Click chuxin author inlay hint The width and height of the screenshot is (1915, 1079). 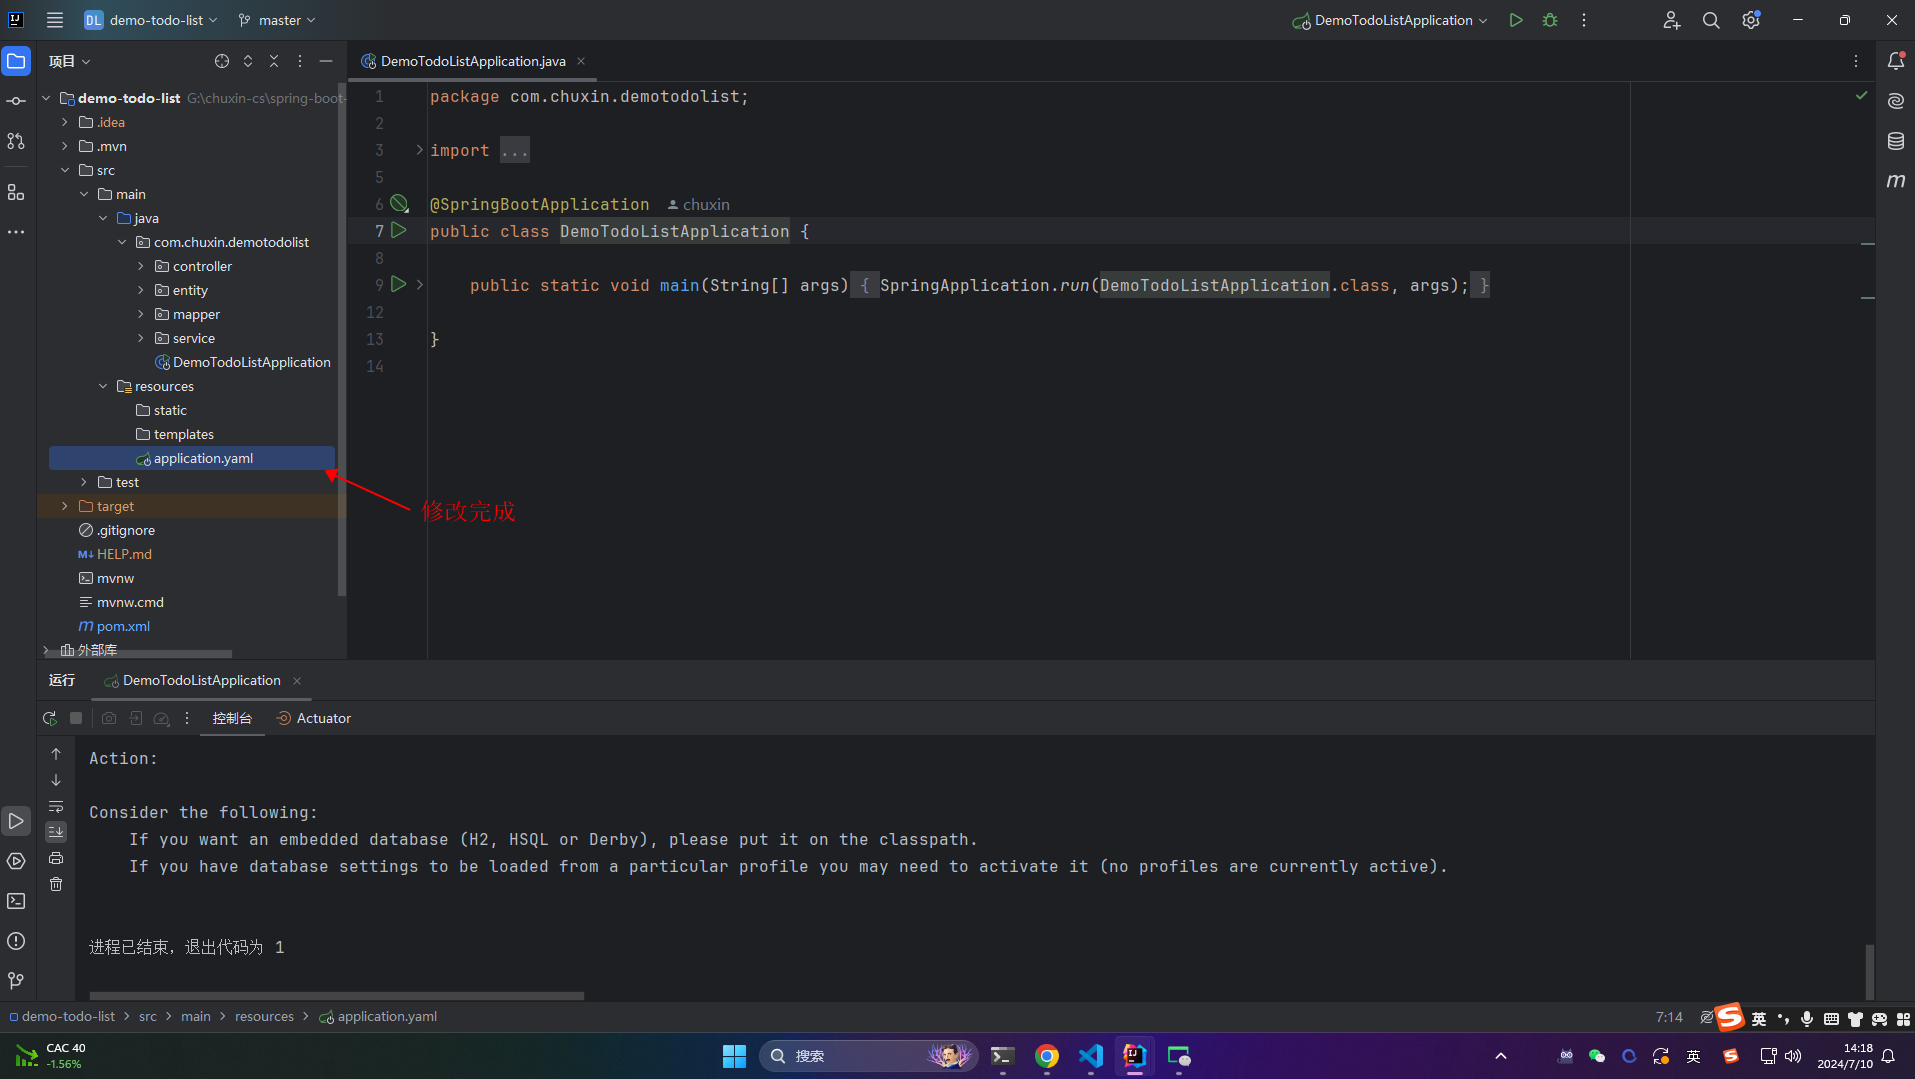[699, 205]
